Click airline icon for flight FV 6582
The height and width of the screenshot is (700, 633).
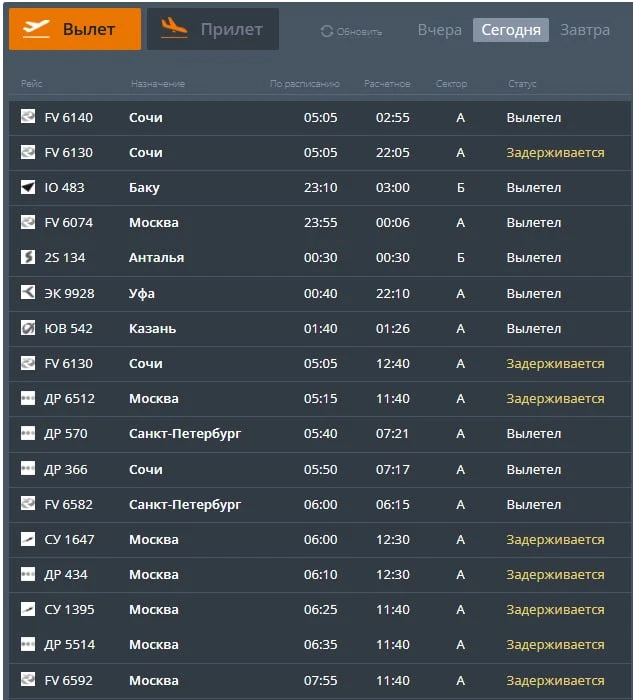coord(28,504)
